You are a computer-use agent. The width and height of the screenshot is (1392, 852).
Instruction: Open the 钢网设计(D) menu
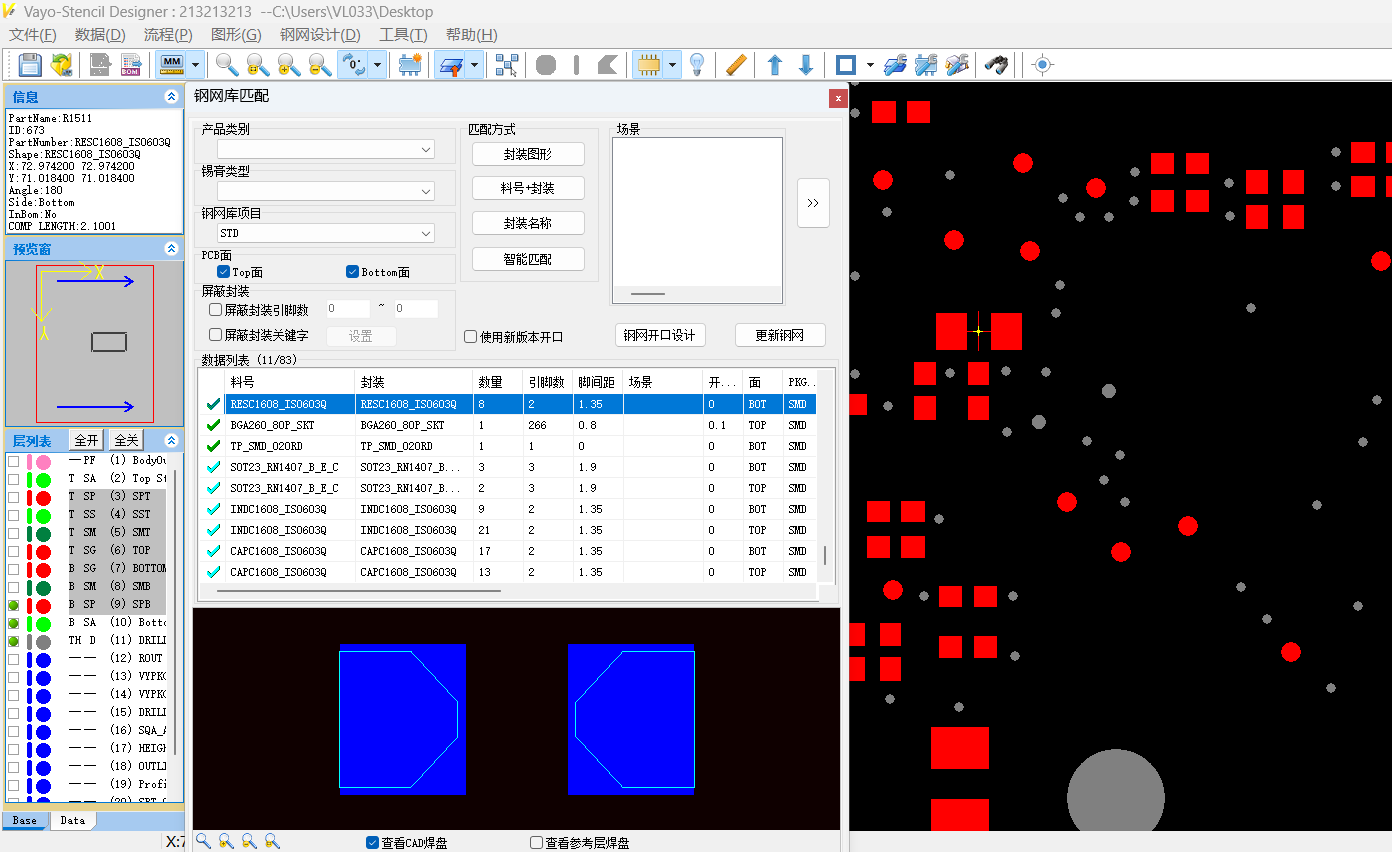point(320,35)
